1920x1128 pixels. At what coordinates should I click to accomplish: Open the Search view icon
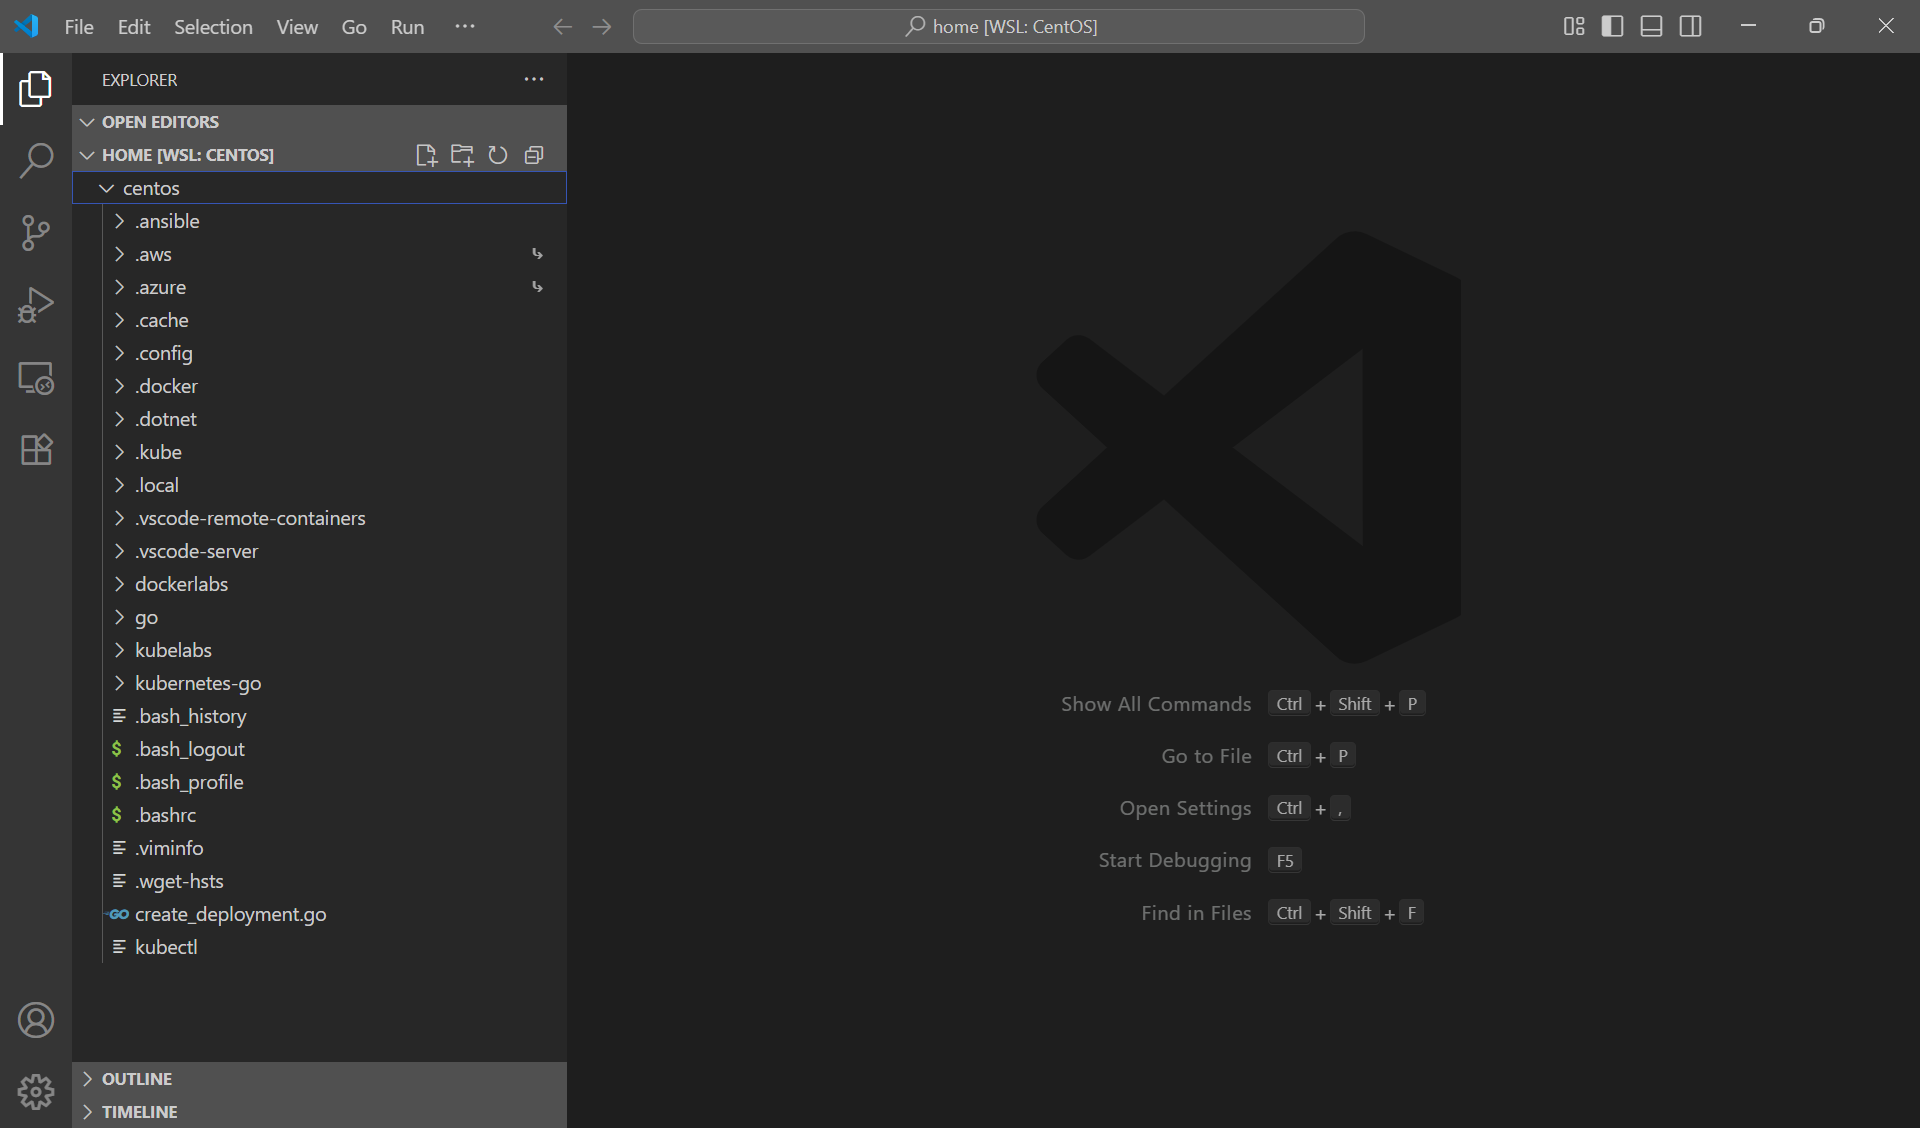[x=36, y=160]
